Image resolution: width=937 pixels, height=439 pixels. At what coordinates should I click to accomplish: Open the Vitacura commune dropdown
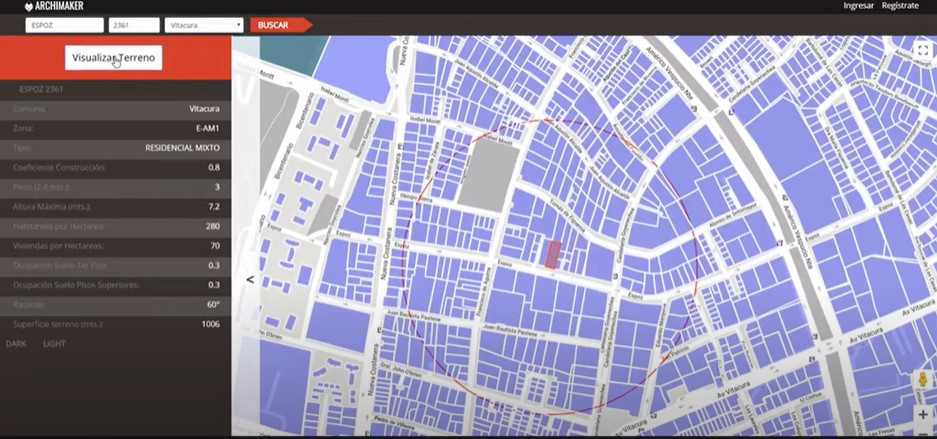coord(205,25)
